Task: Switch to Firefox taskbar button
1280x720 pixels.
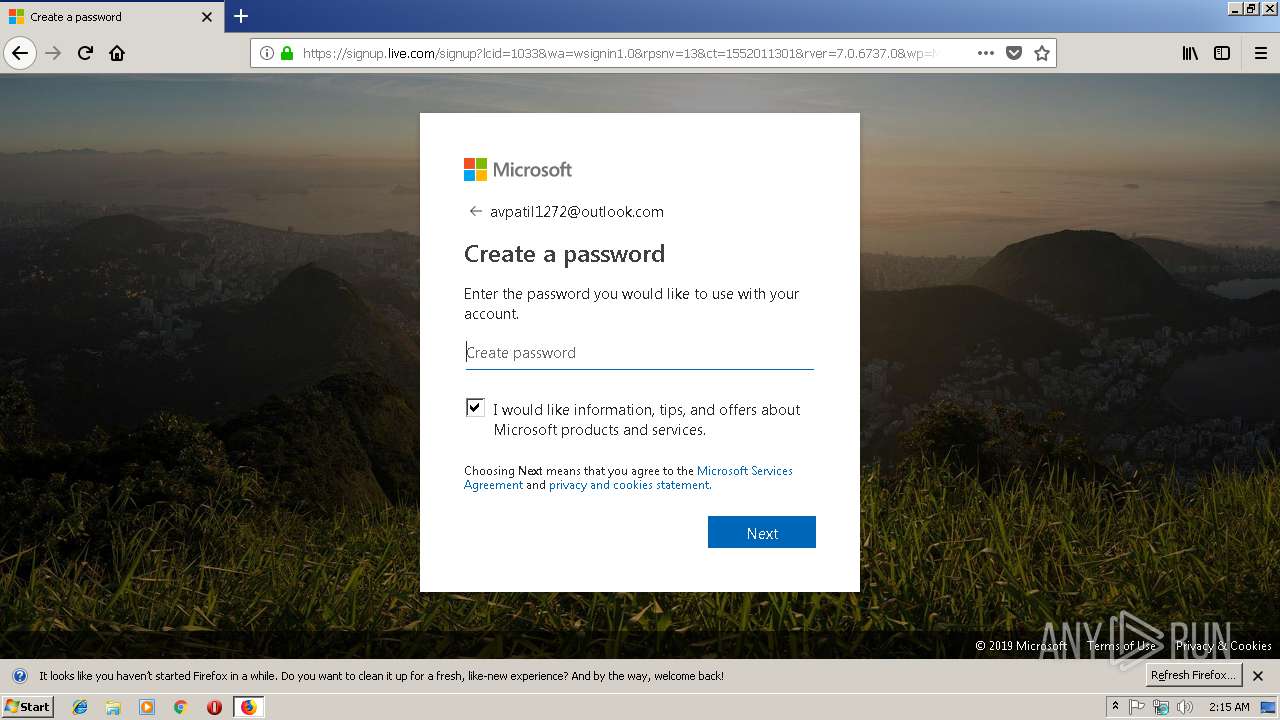Action: tap(248, 707)
